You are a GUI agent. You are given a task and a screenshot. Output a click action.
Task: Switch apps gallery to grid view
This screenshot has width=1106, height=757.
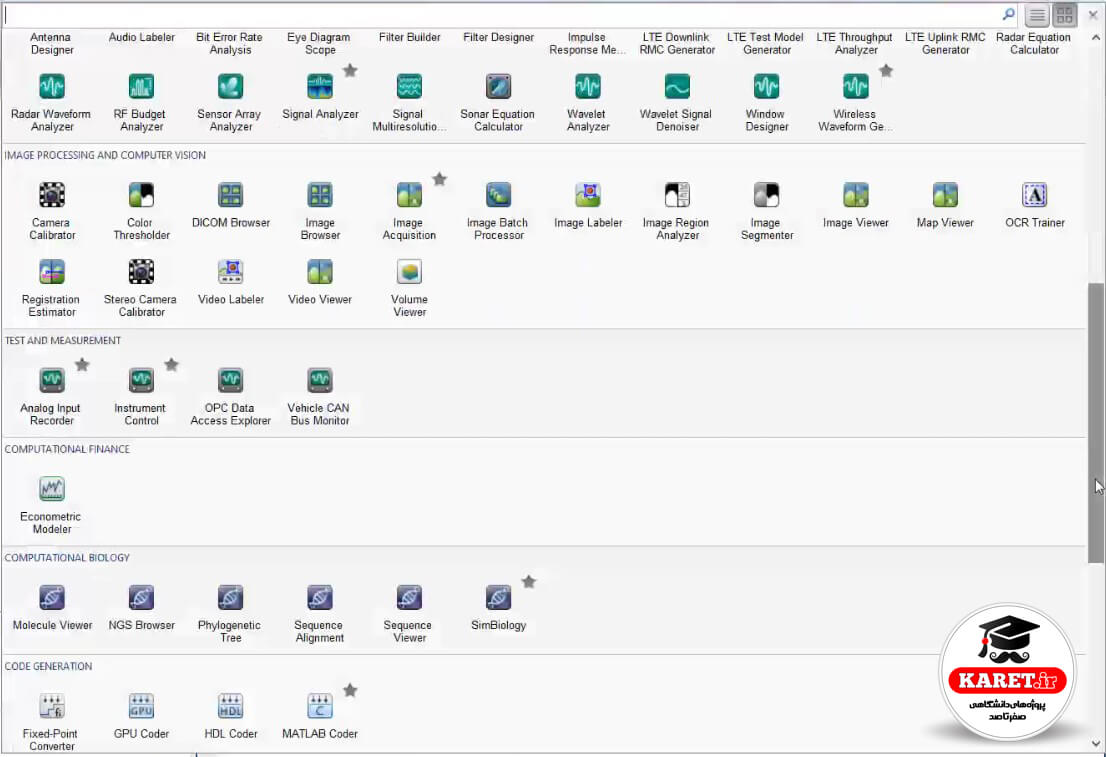[x=1064, y=15]
